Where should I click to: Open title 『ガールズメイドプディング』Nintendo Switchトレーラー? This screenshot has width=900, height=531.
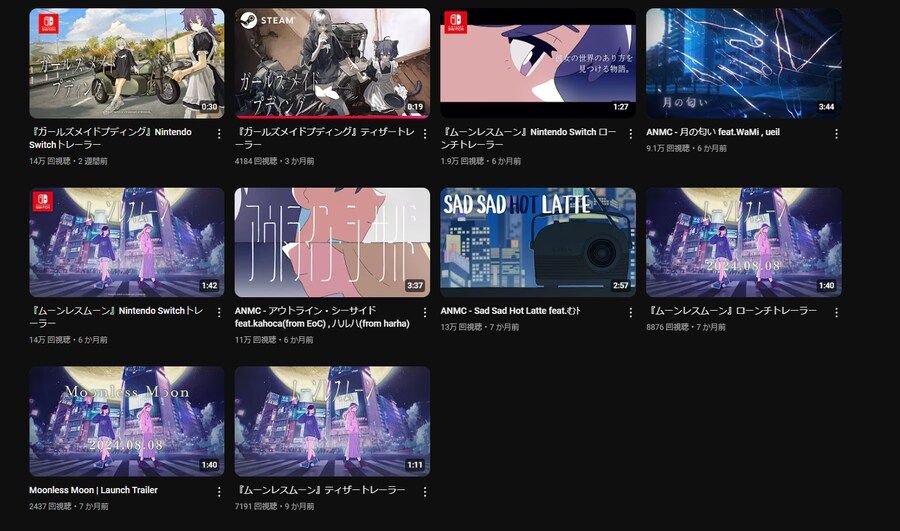[110, 138]
